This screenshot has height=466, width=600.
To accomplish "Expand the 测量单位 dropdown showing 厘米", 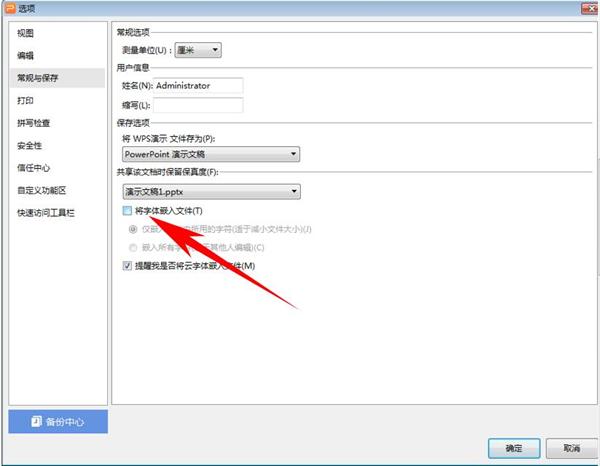I will [198, 50].
